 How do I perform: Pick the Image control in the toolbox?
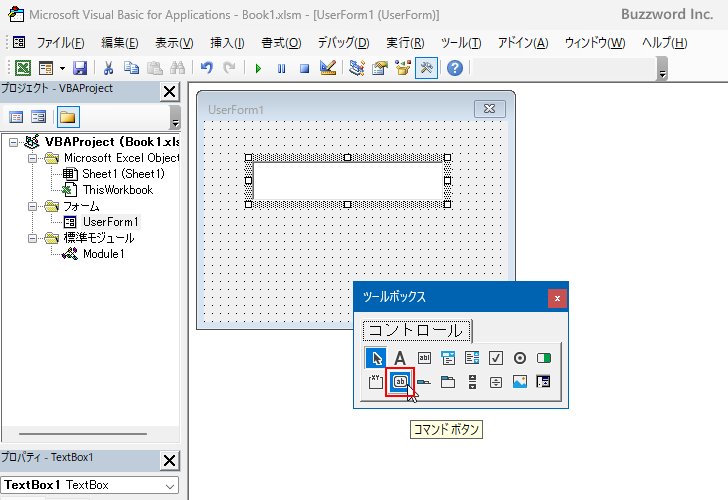point(520,381)
